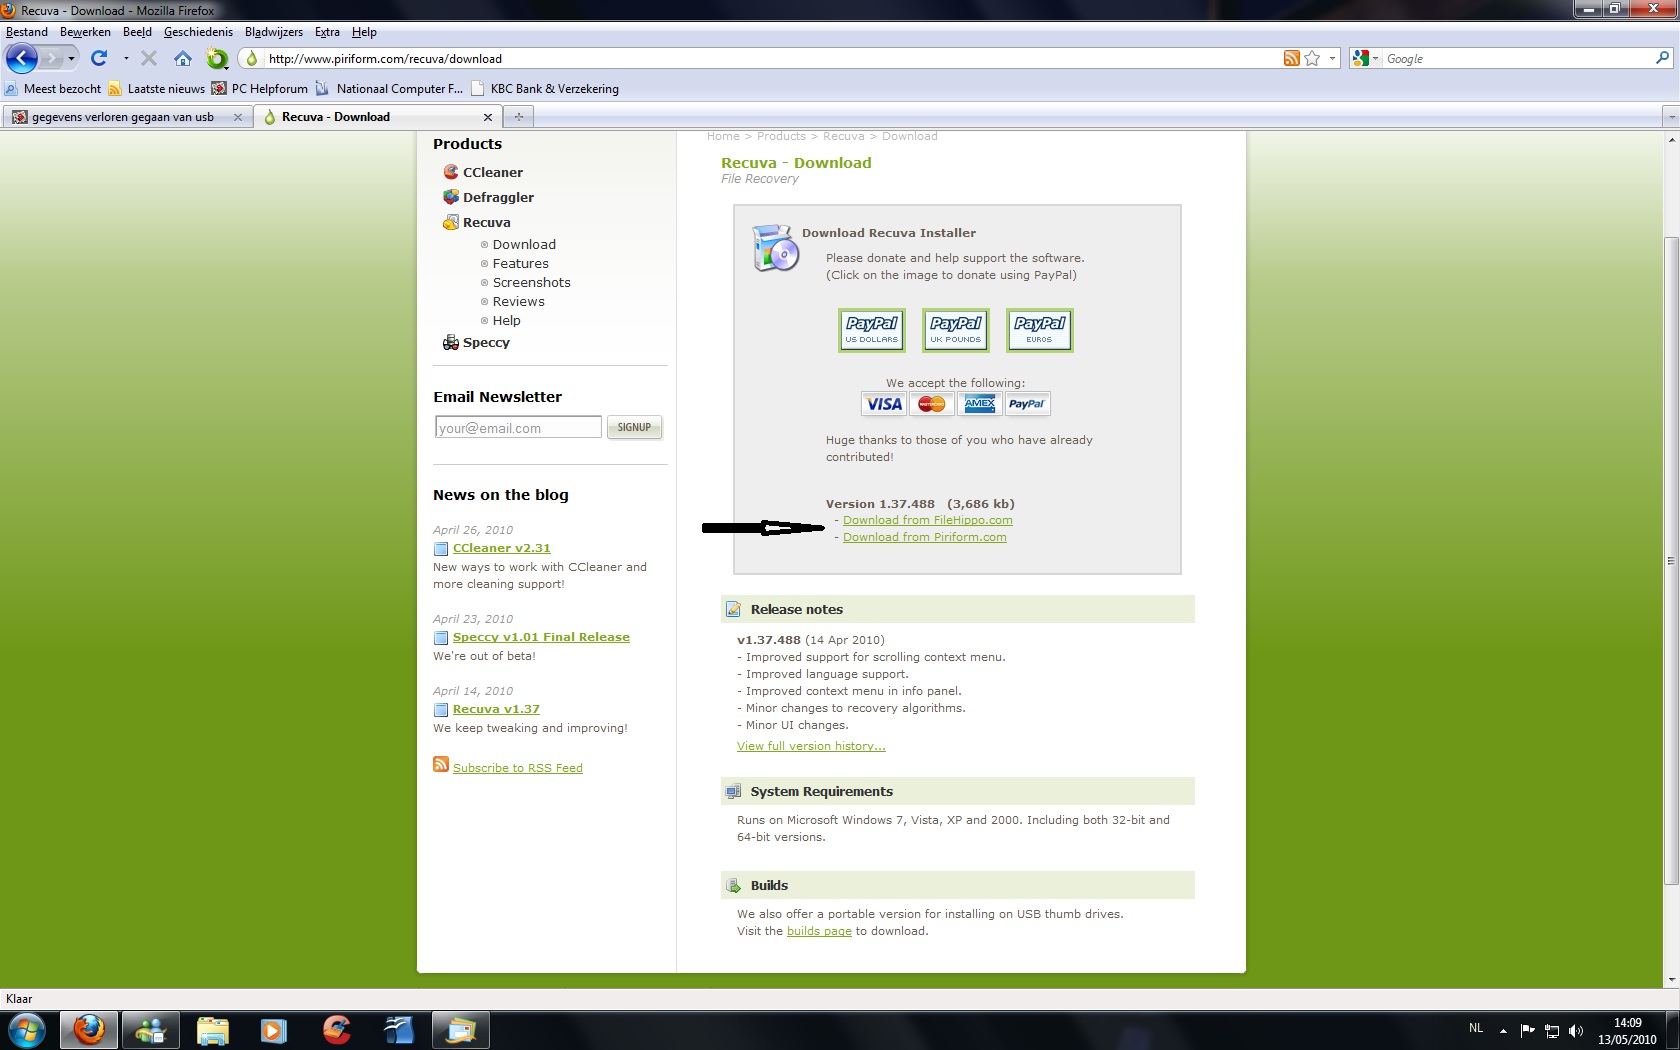
Task: Open the Windows Start menu orb
Action: 27,1030
